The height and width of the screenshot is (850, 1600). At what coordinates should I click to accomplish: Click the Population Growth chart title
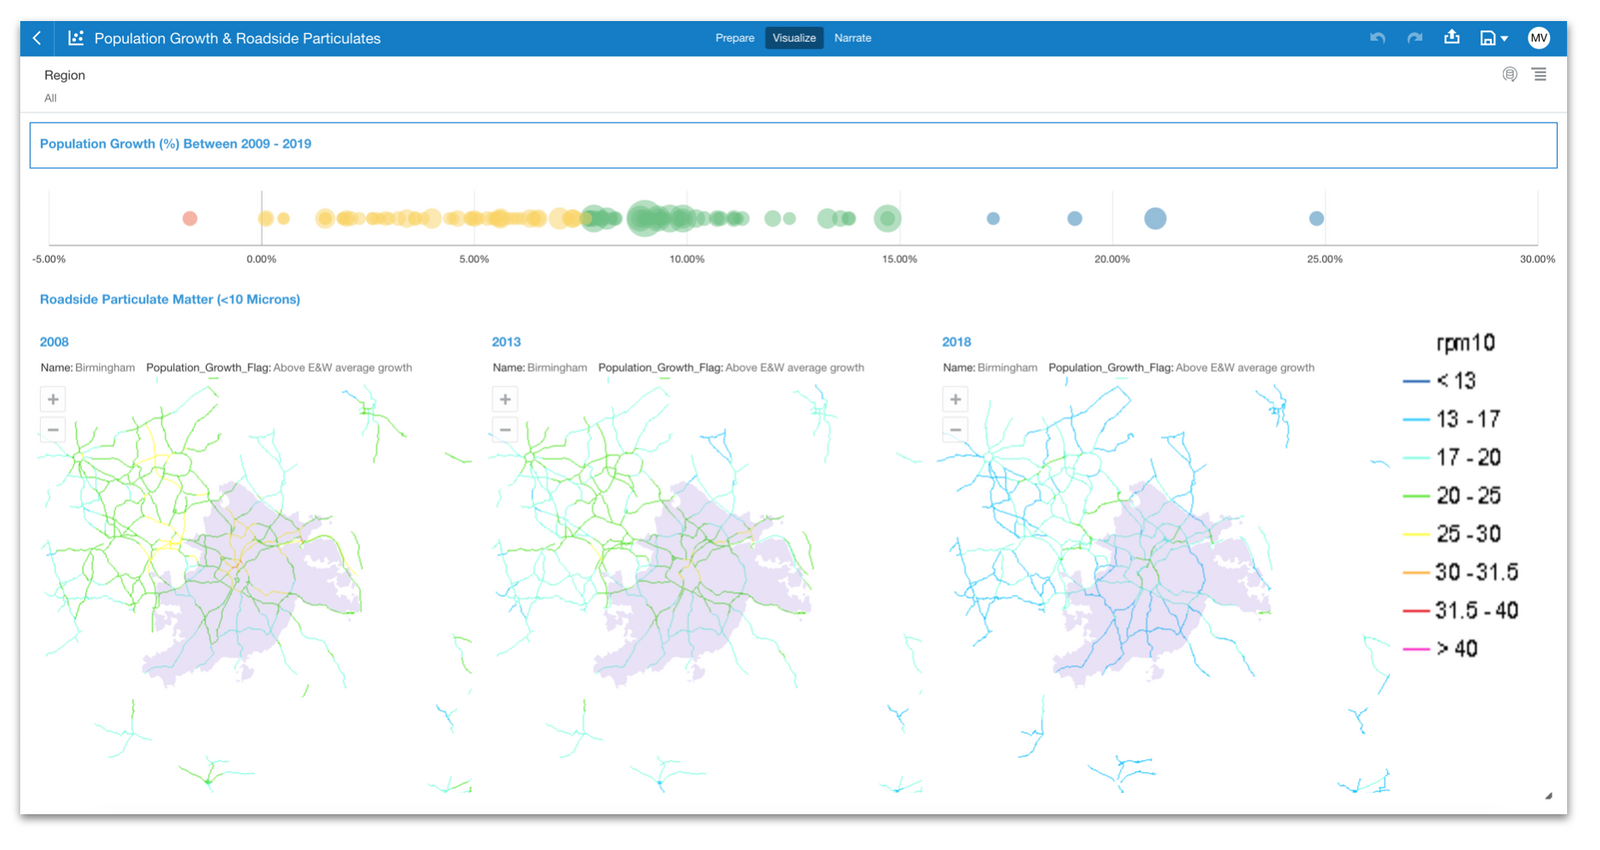tap(175, 144)
